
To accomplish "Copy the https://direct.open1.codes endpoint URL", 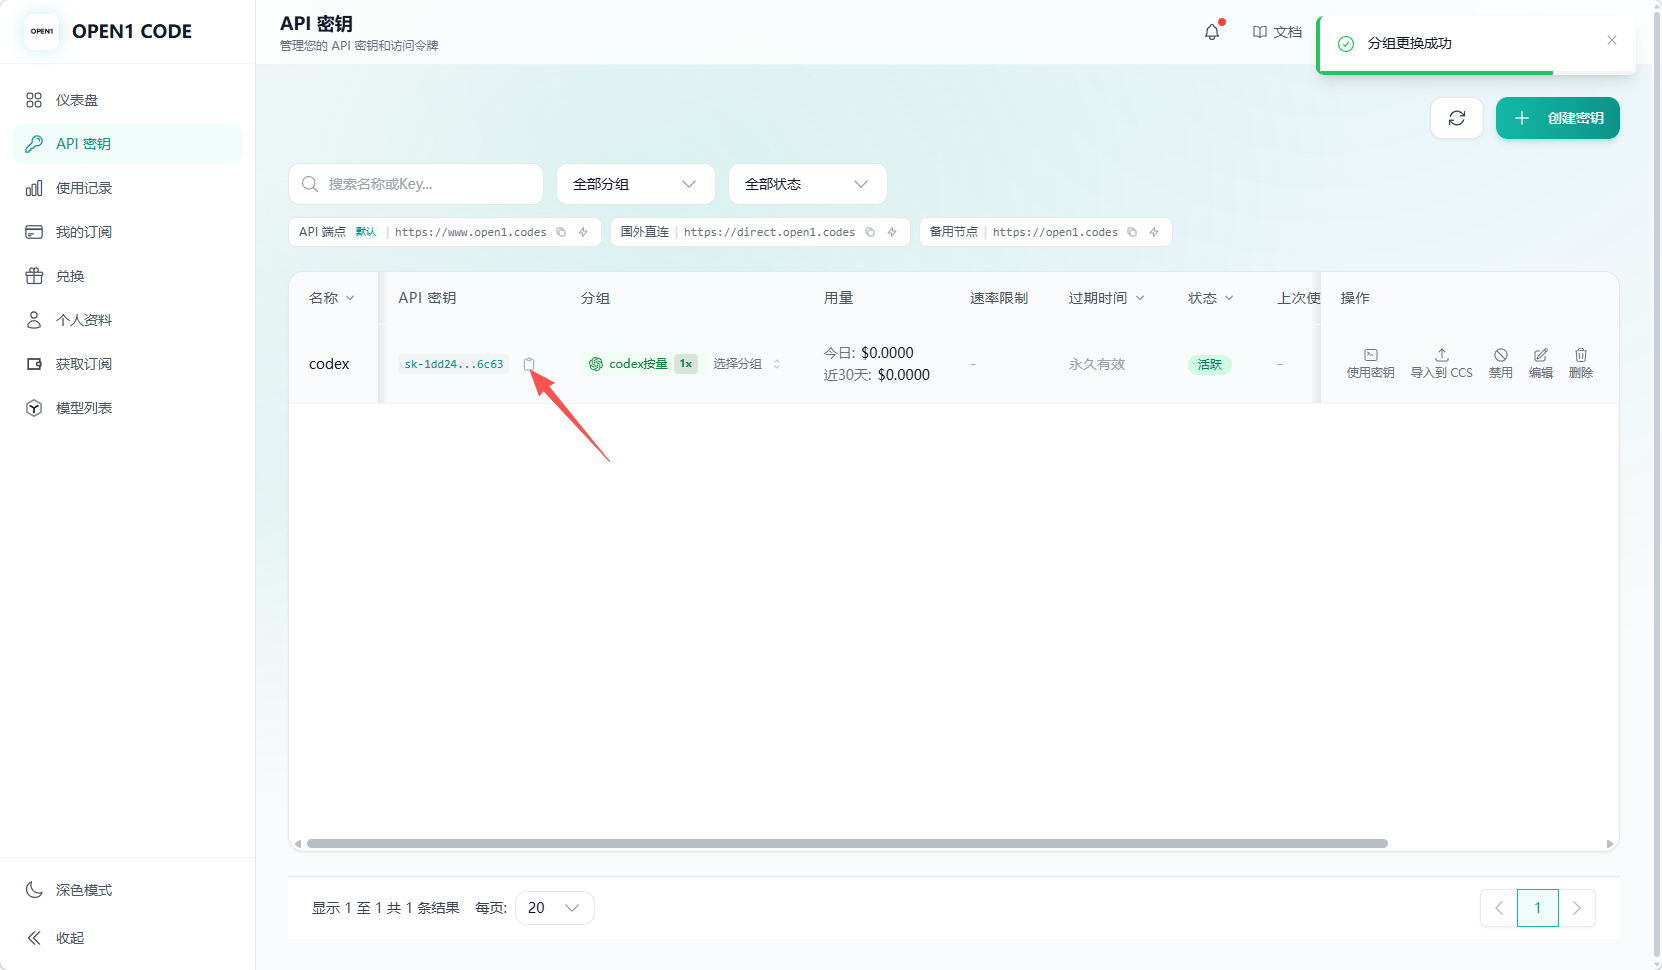I will 869,231.
